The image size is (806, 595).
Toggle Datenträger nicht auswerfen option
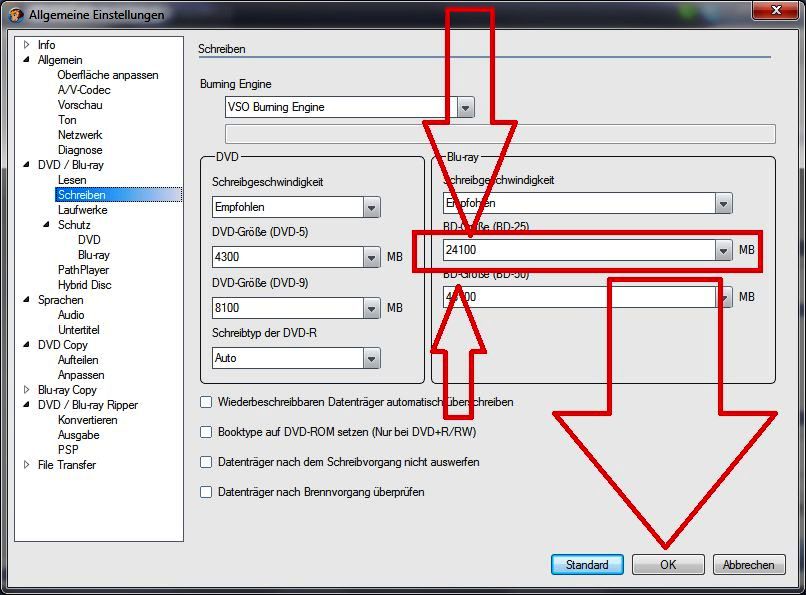206,462
